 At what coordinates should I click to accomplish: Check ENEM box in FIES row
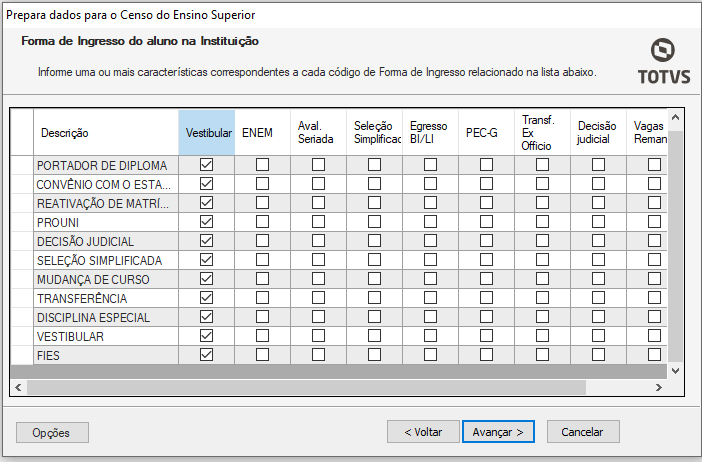(x=262, y=355)
